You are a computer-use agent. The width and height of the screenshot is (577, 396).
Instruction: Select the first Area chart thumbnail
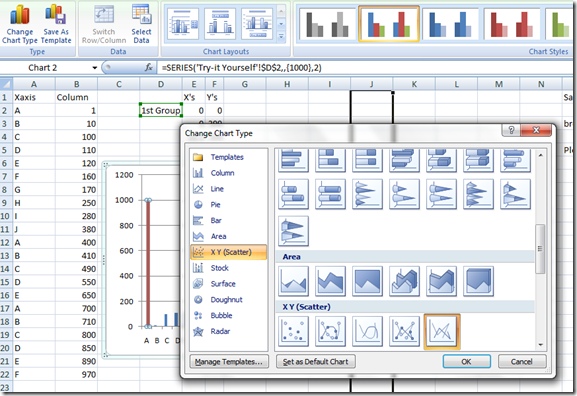(293, 282)
